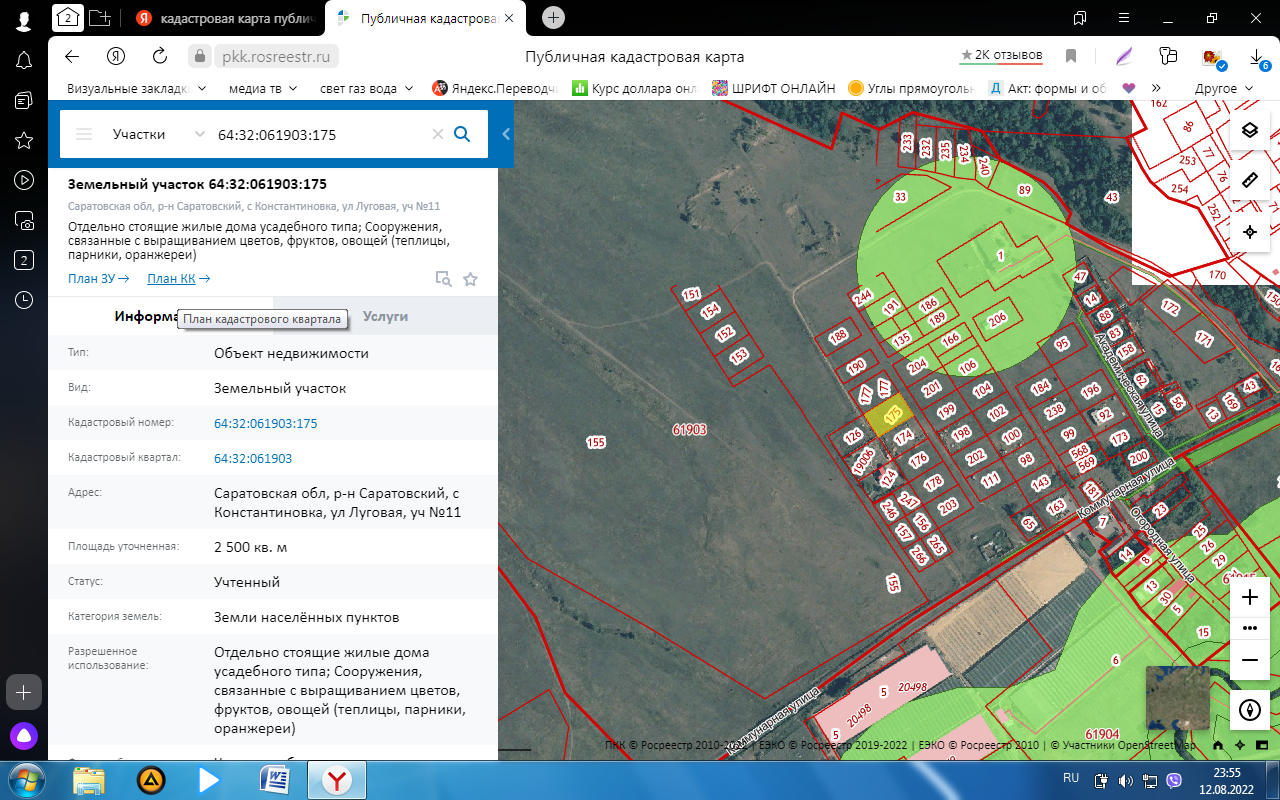Open the browser downloads icon

pyautogui.click(x=1257, y=57)
